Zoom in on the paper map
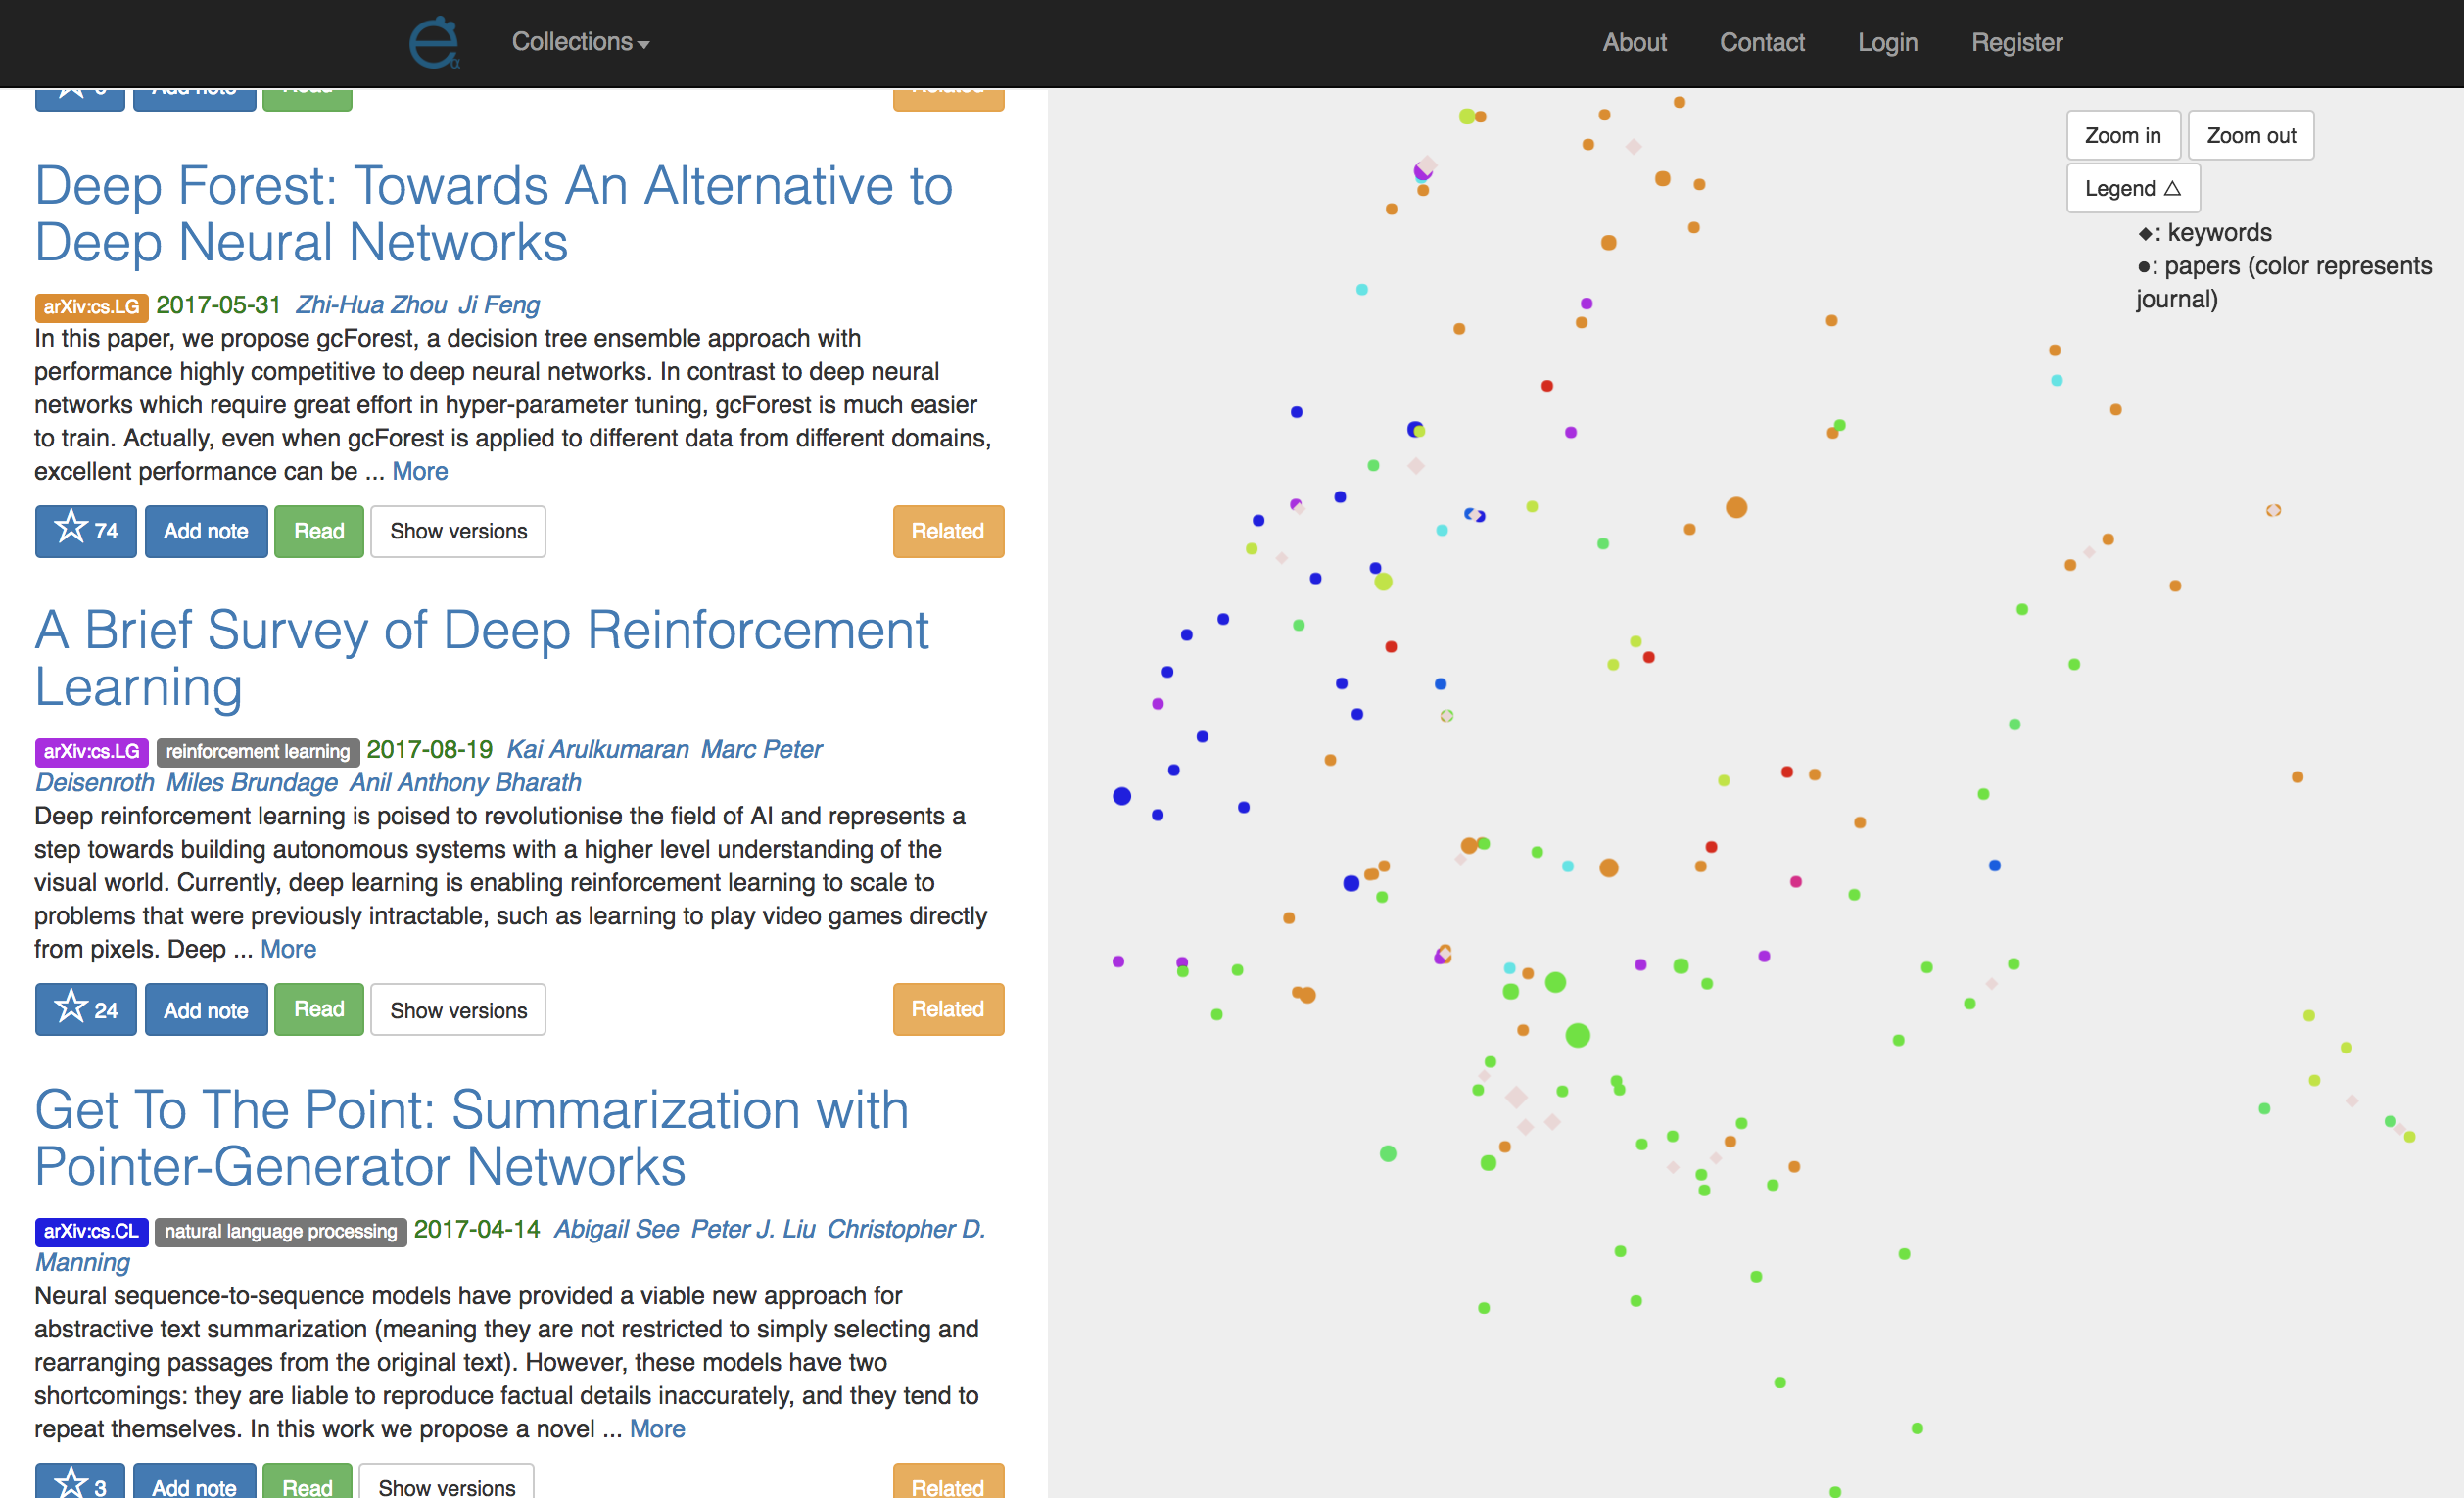 2122,135
